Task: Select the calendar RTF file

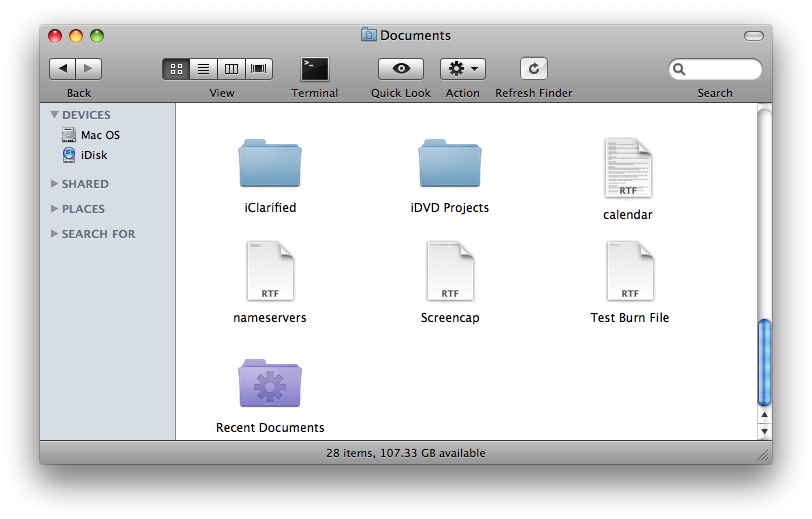Action: tap(628, 169)
